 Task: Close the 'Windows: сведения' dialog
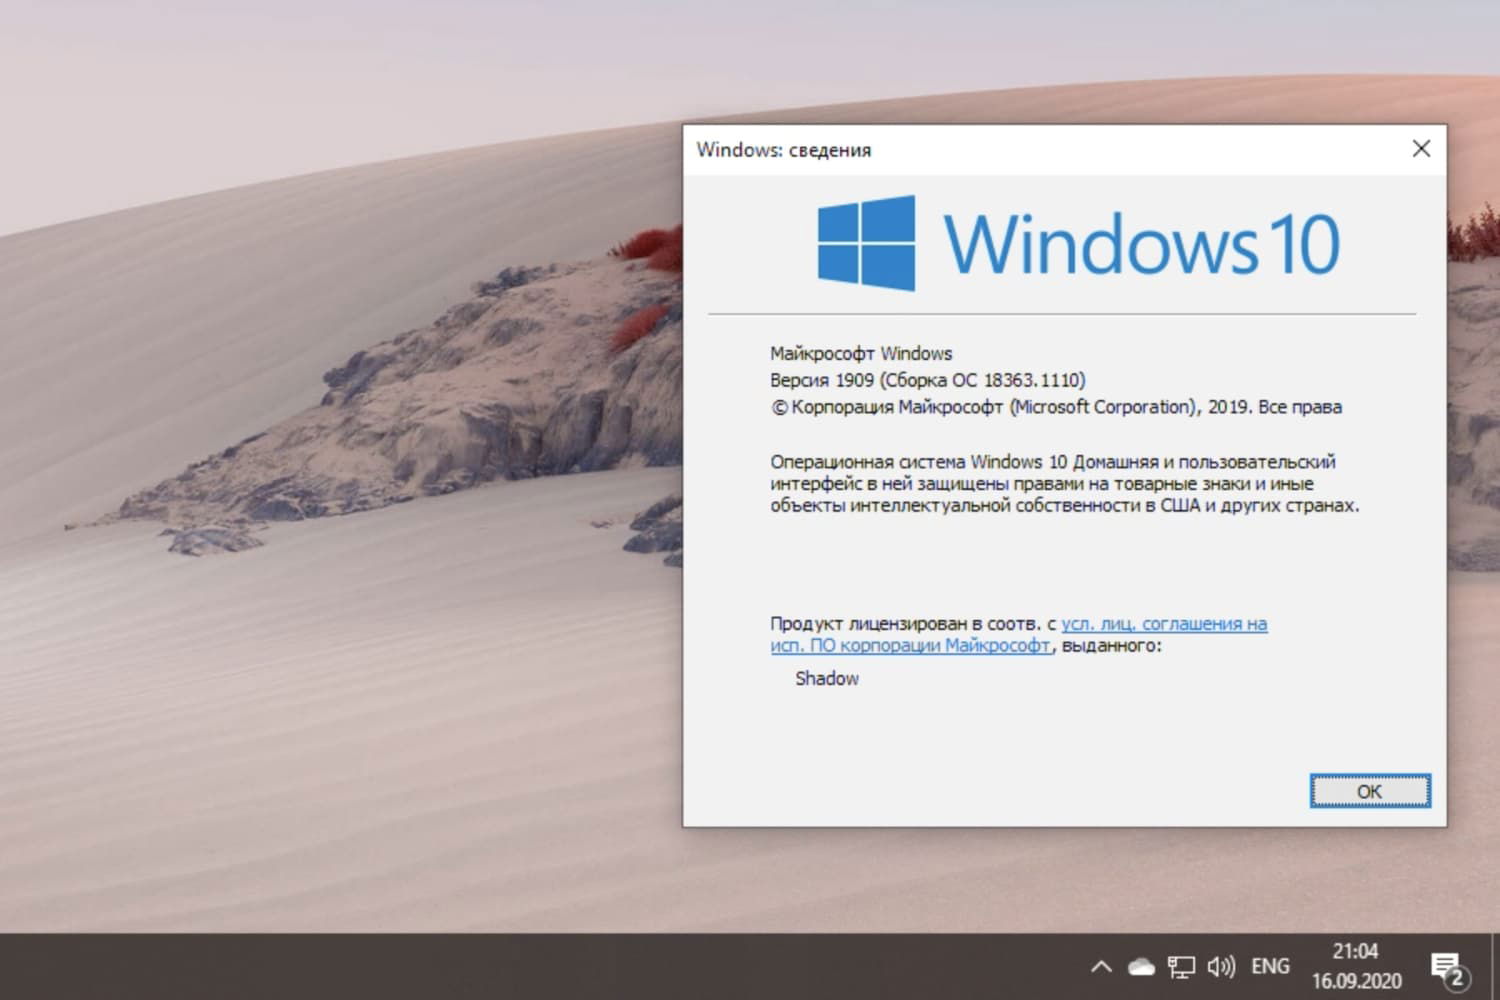pos(1421,148)
